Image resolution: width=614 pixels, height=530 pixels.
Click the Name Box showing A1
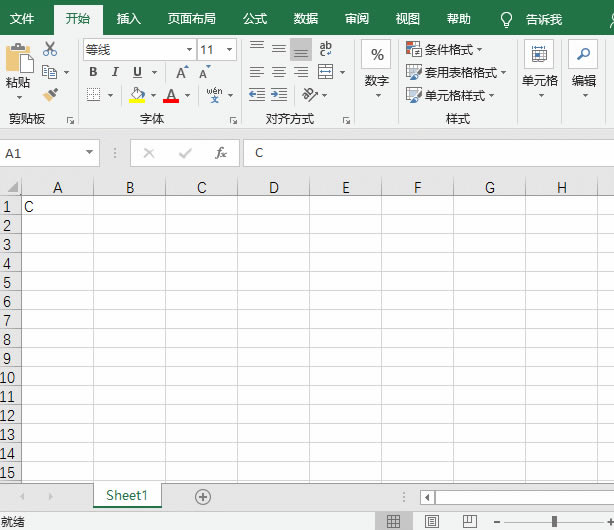point(42,153)
